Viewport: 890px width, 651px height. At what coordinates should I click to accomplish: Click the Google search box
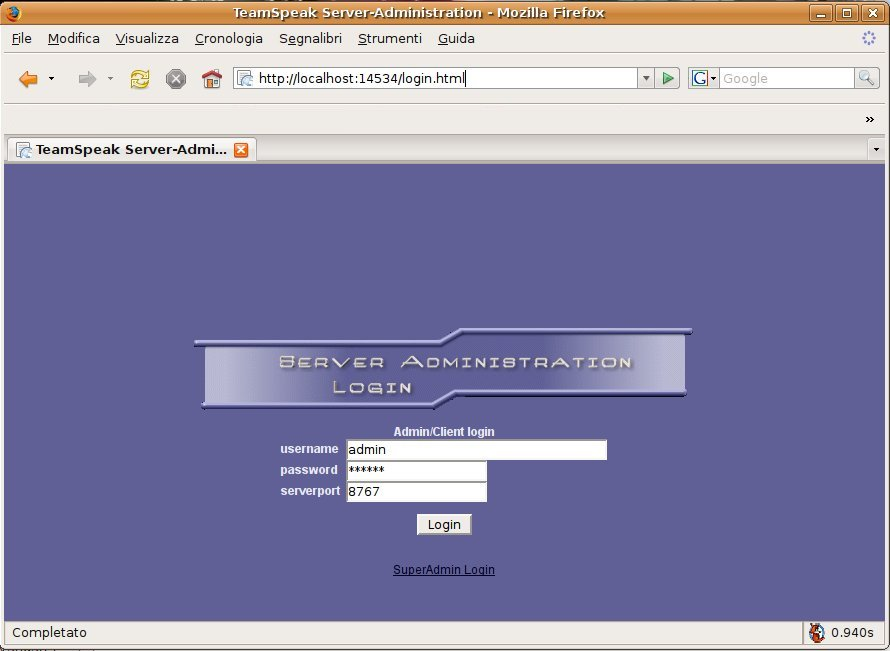pos(787,78)
